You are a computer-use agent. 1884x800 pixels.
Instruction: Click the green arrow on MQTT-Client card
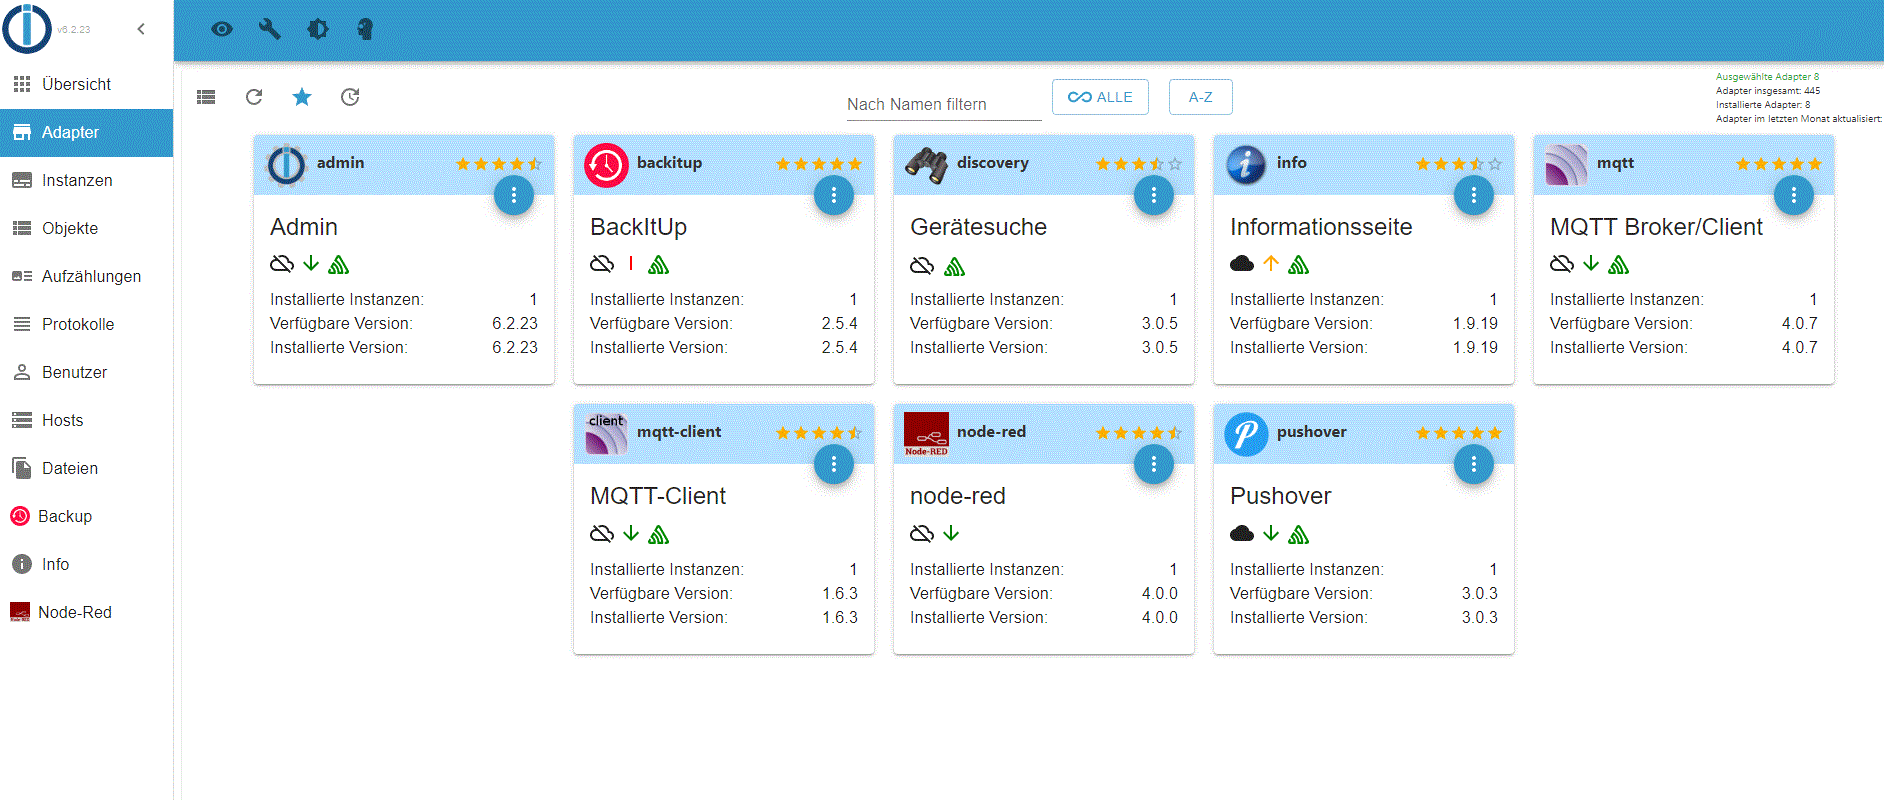631,533
